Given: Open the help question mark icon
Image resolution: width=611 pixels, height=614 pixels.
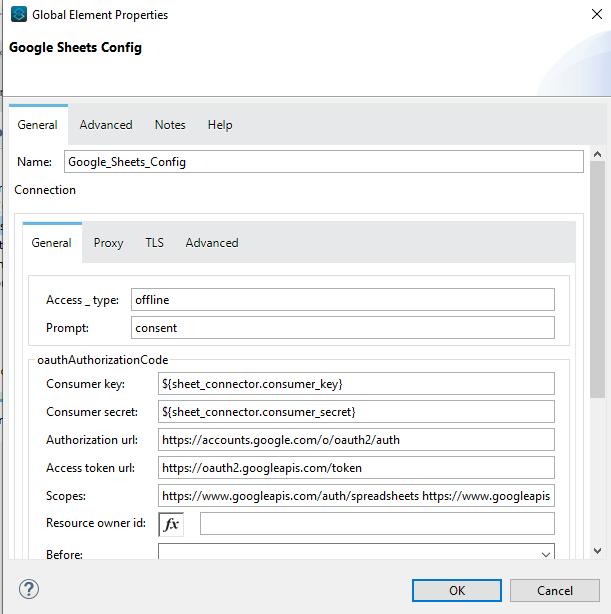Looking at the screenshot, I should tap(29, 589).
